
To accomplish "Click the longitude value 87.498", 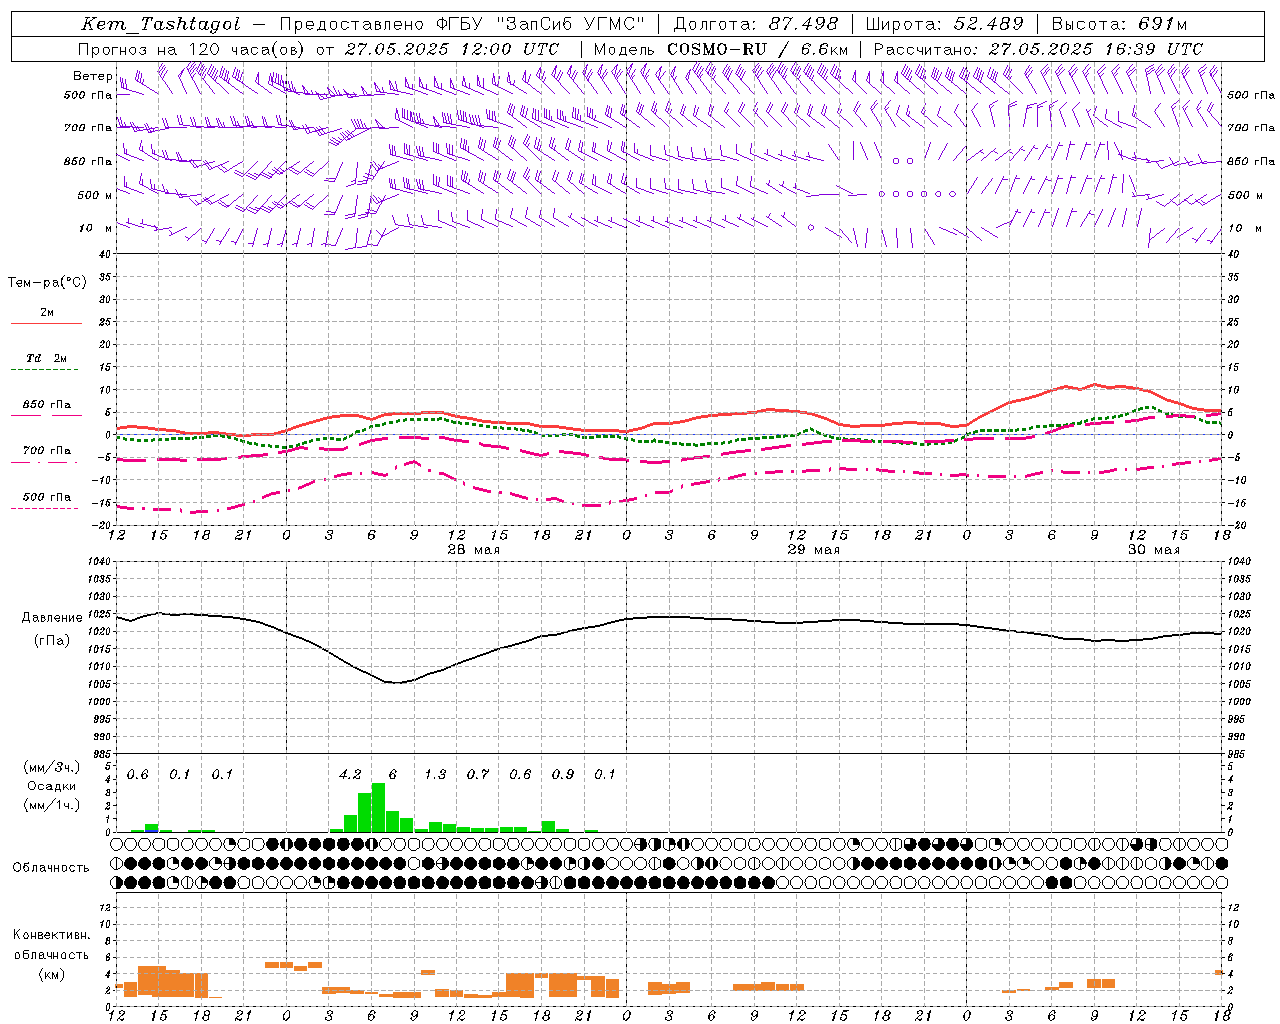I will pos(804,24).
